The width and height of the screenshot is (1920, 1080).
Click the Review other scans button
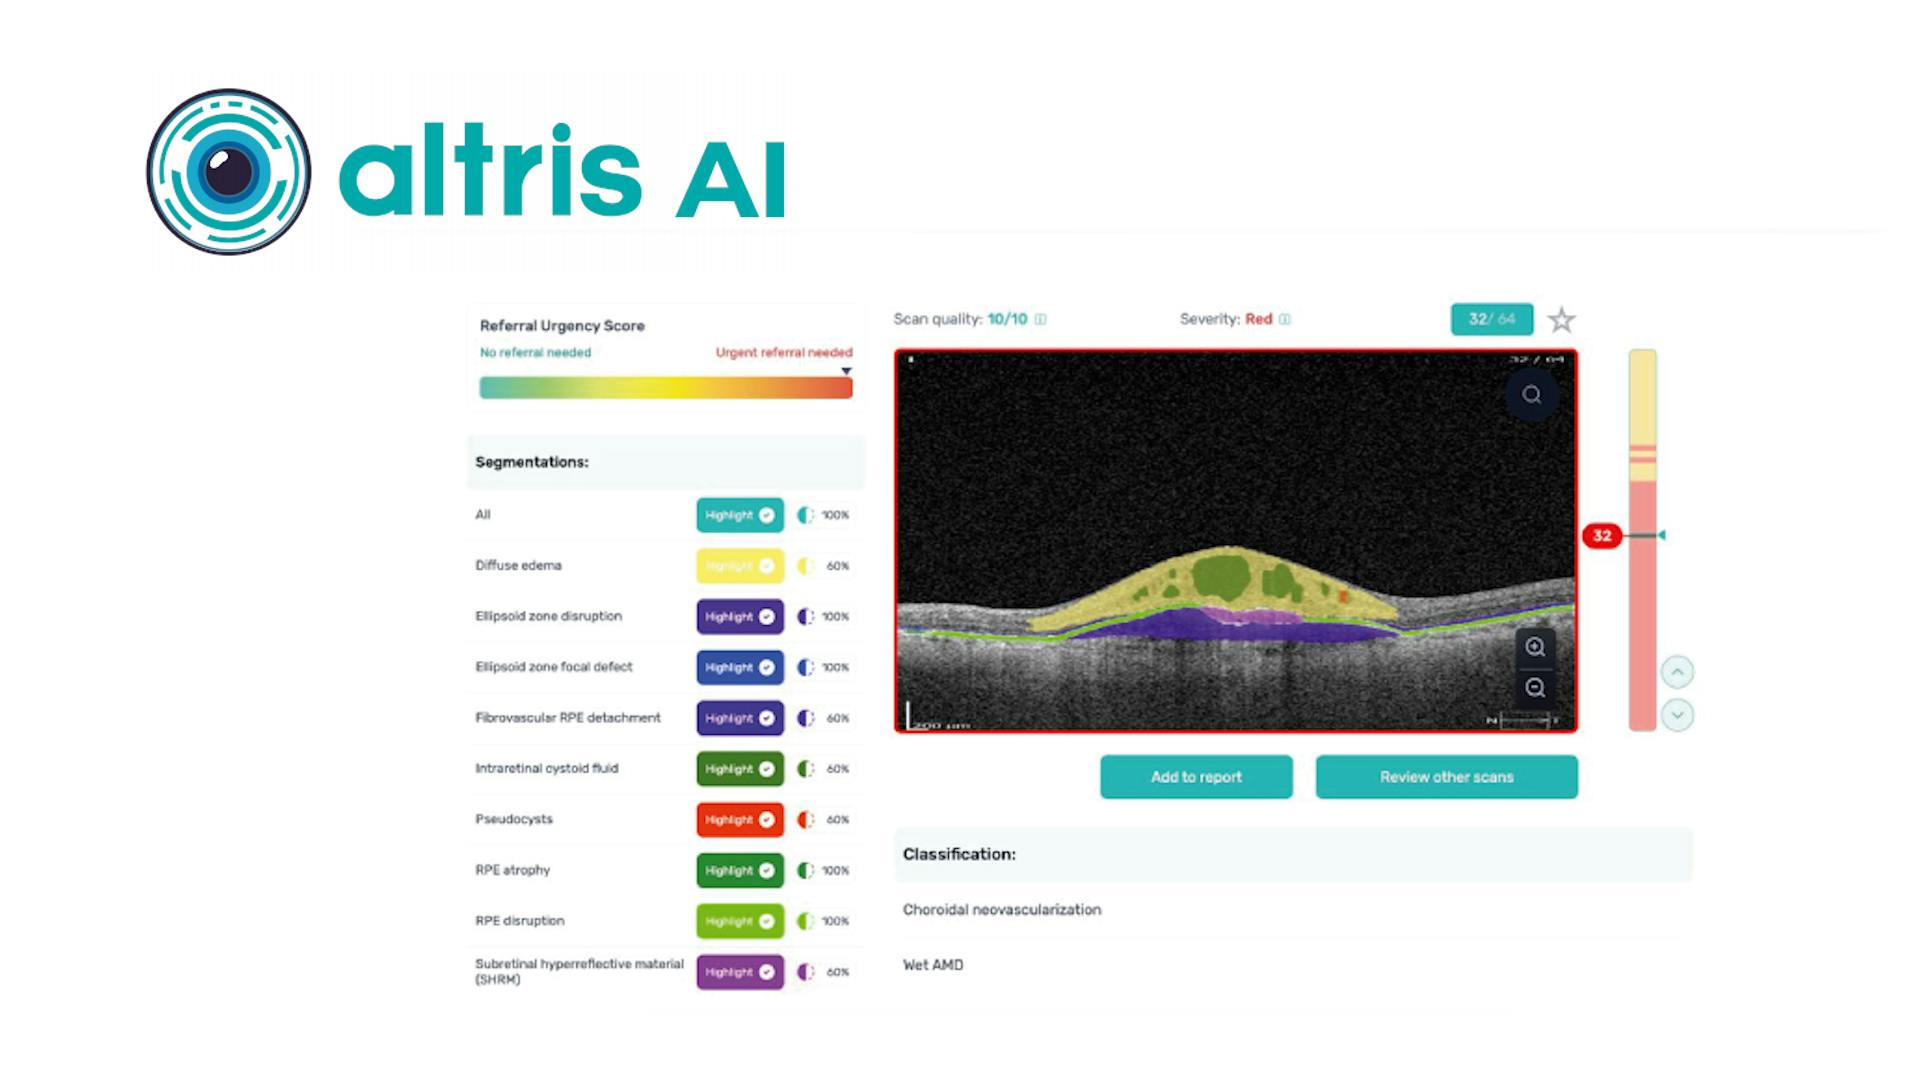1446,777
